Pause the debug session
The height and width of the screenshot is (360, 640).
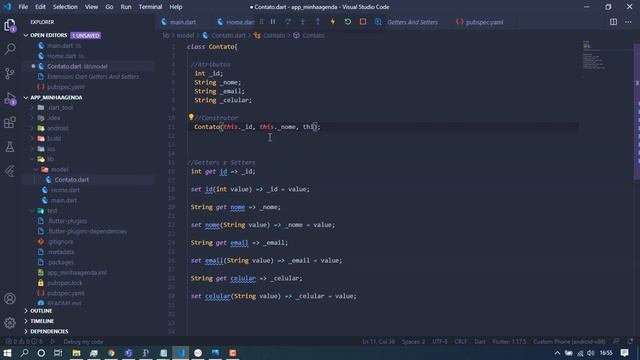coord(273,22)
